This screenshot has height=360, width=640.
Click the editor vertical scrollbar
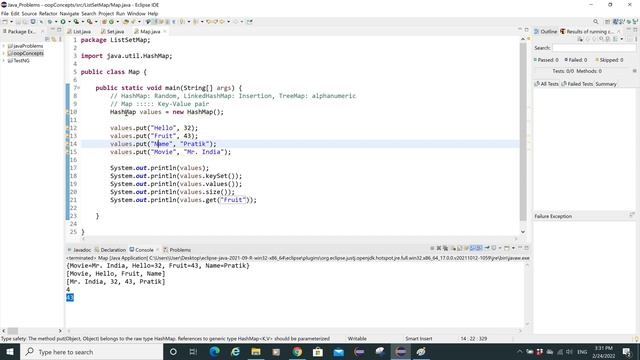(523, 131)
